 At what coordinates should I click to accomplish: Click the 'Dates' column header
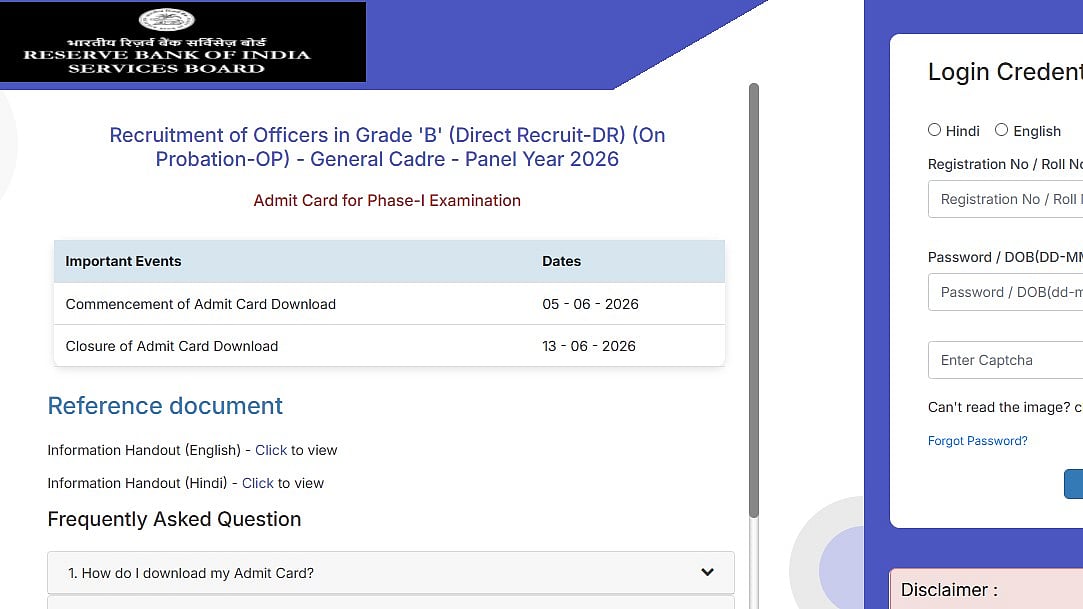click(x=562, y=261)
